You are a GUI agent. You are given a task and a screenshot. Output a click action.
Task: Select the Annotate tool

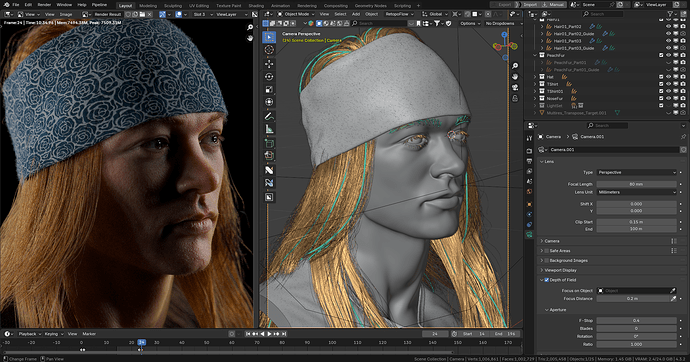(269, 116)
